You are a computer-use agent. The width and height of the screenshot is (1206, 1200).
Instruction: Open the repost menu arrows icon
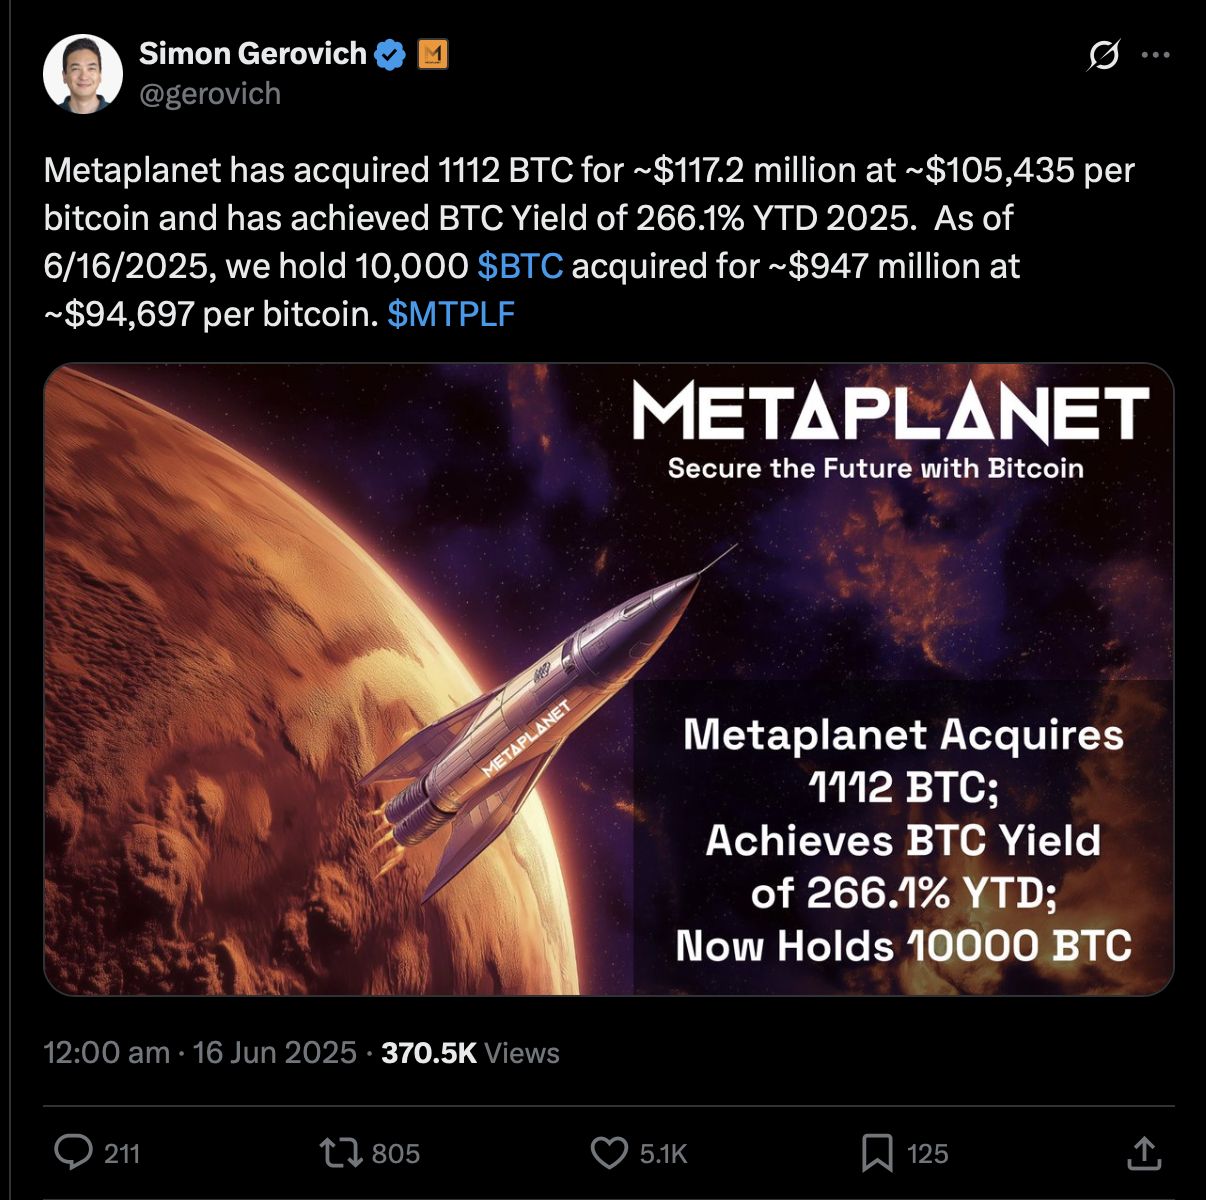341,1152
